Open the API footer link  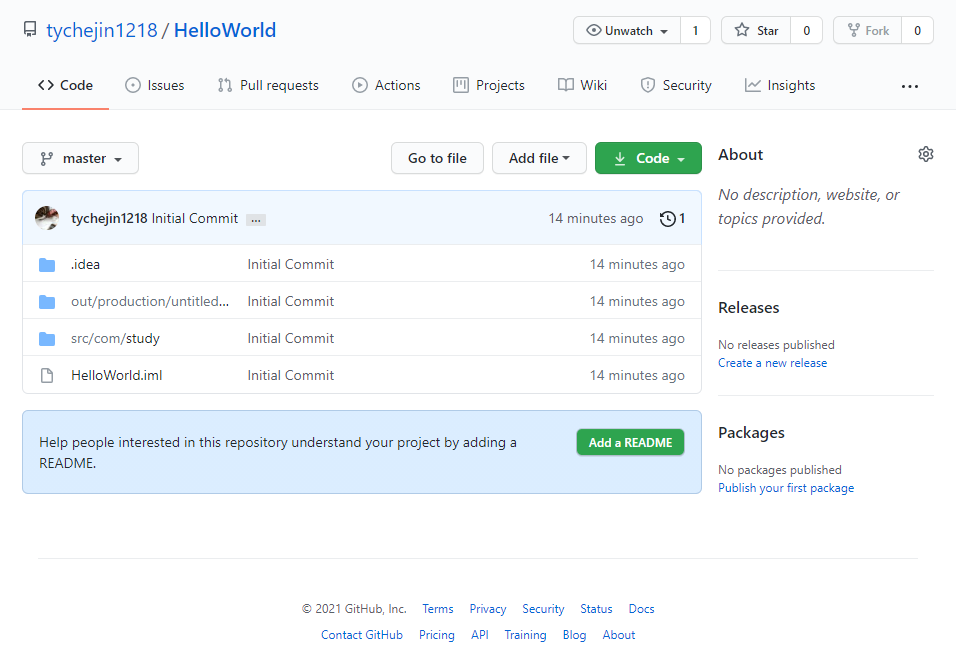click(x=480, y=635)
